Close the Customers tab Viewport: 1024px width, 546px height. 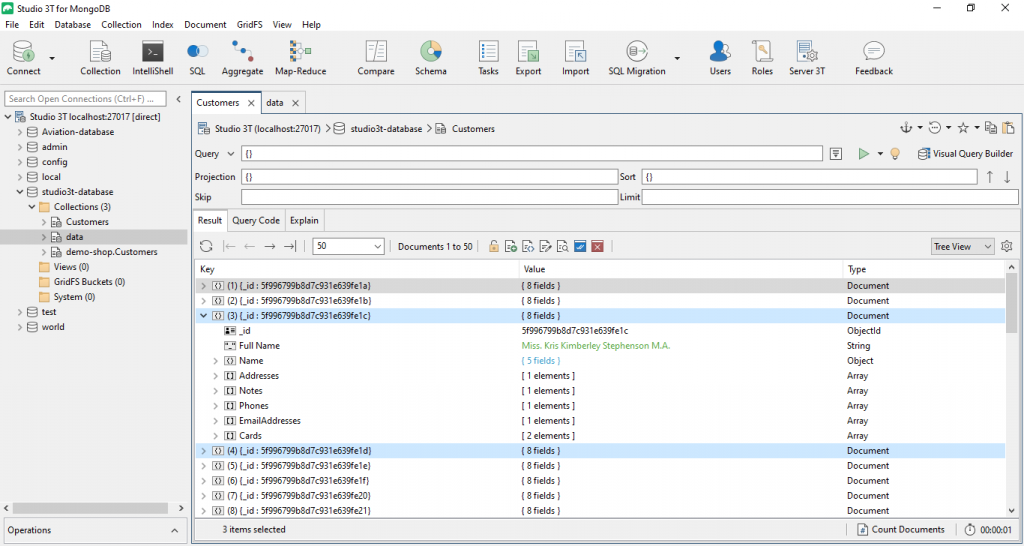click(251, 103)
